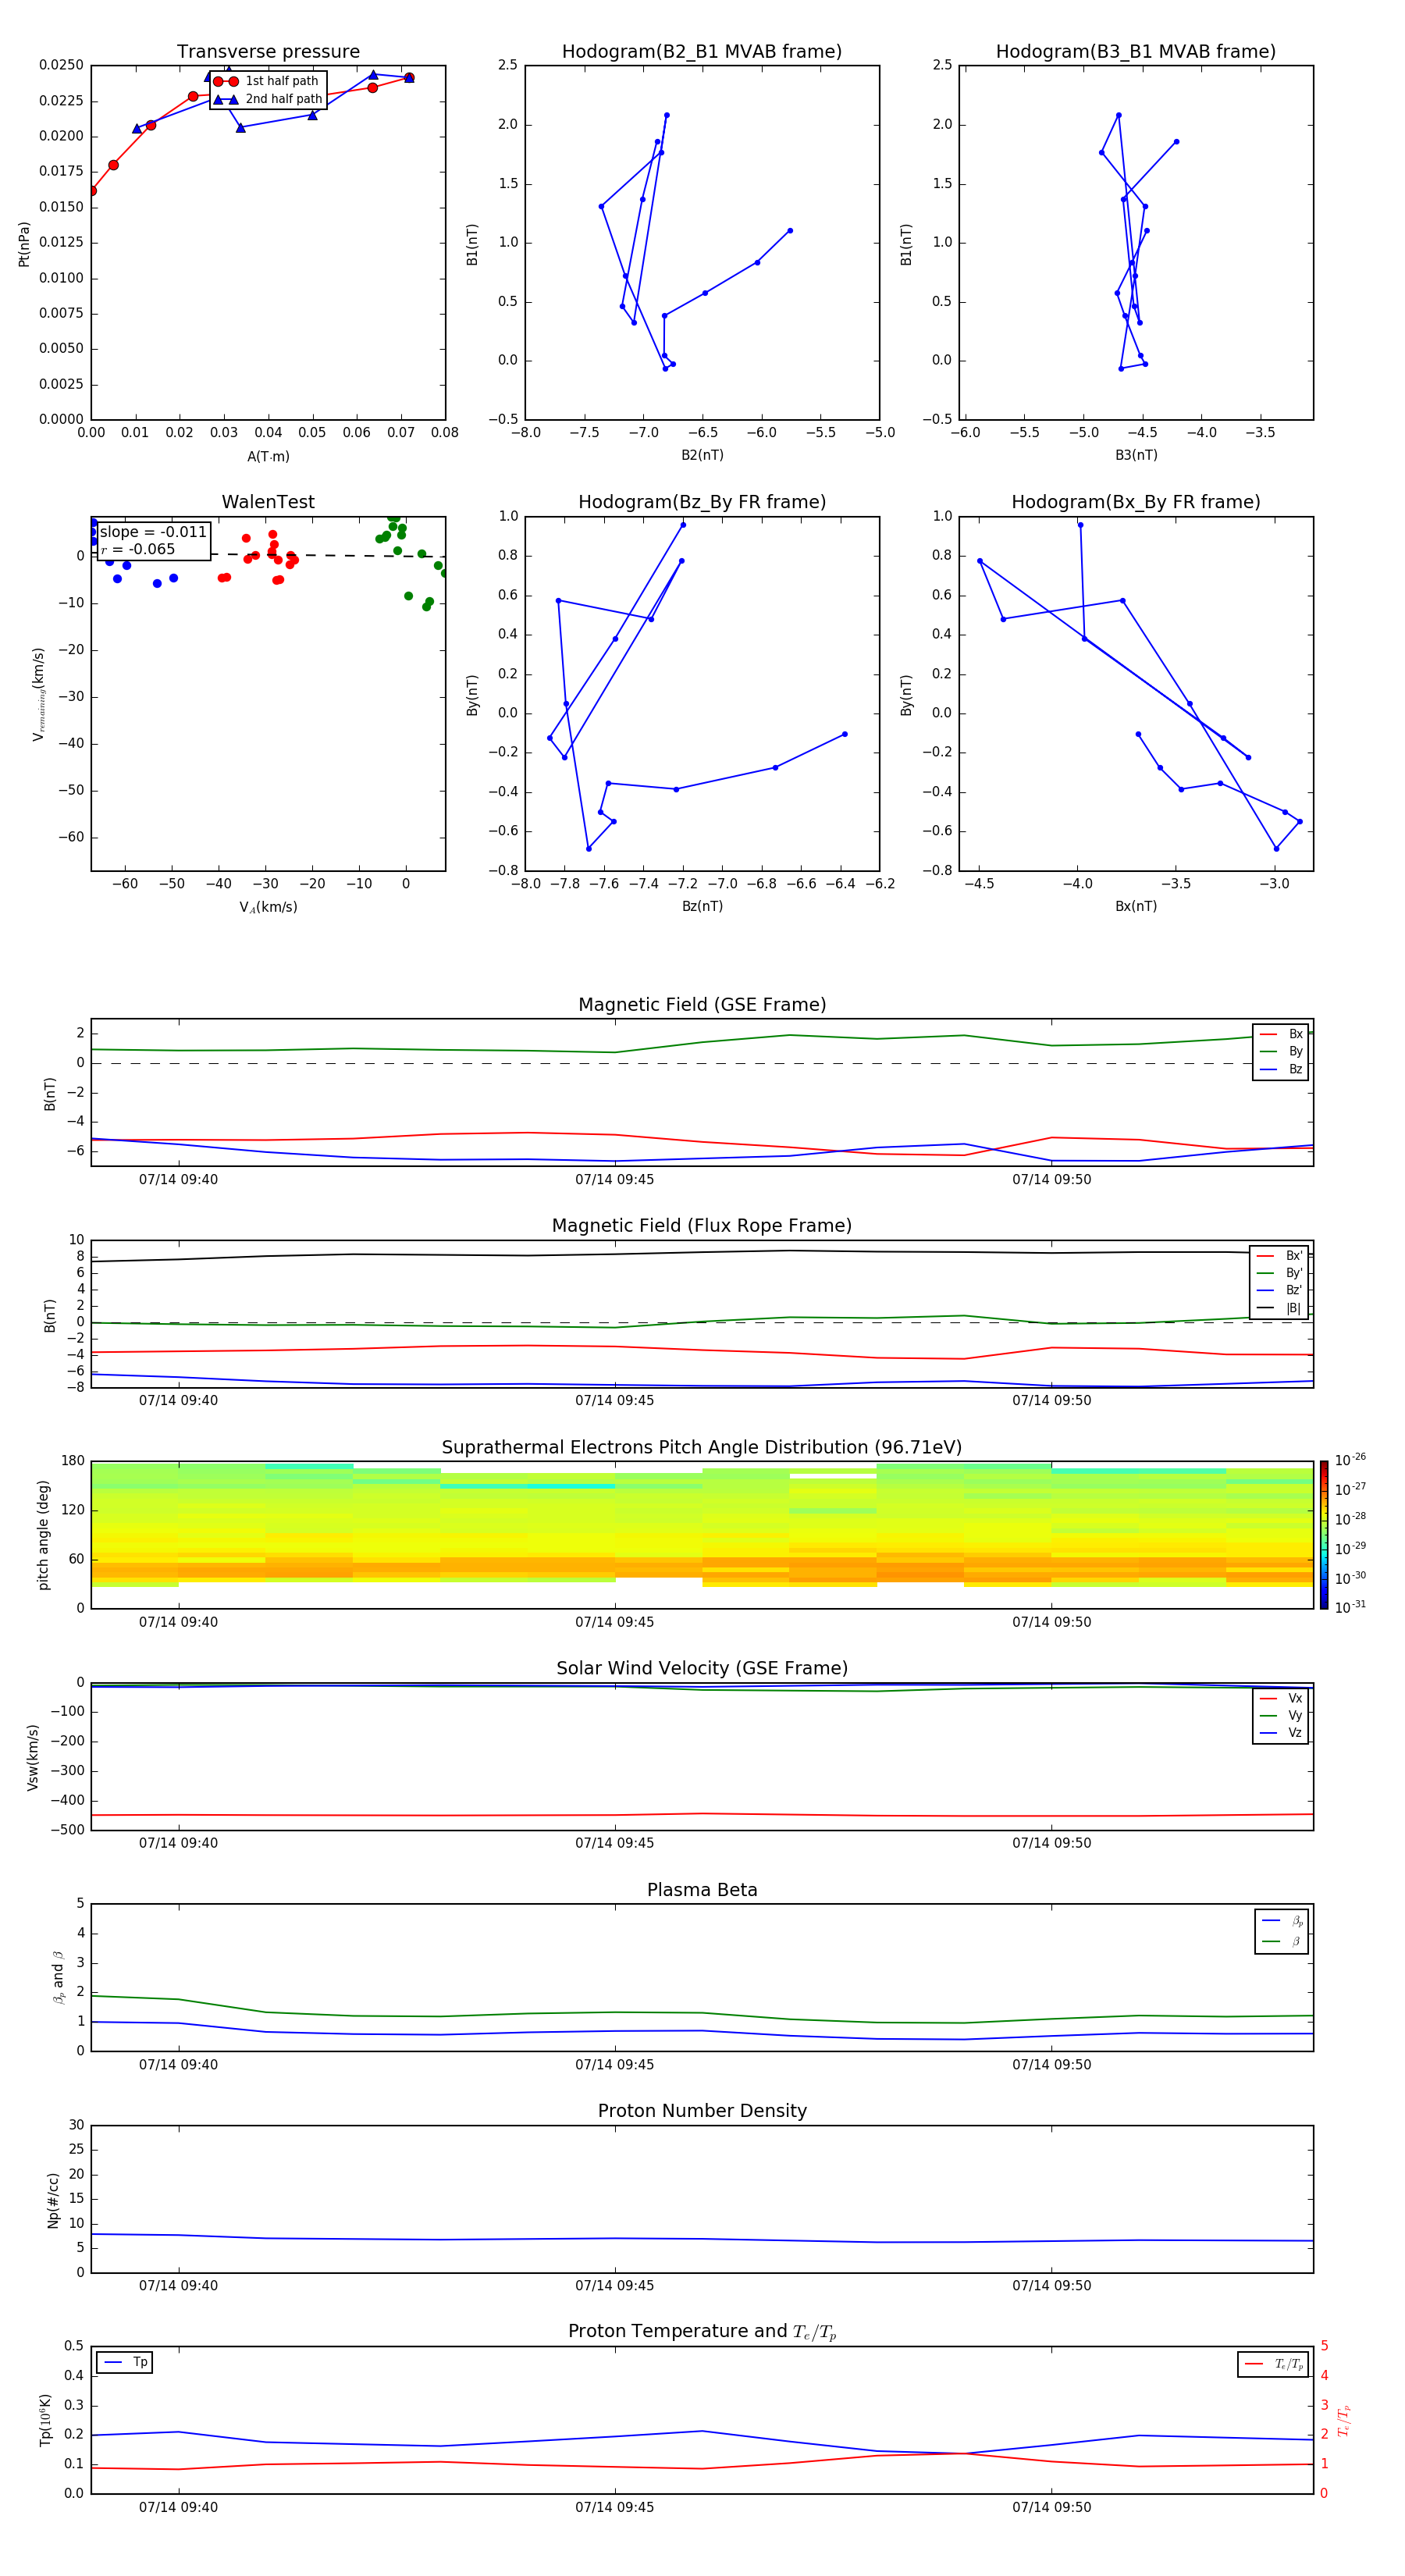Click the red Vx solar wind line
1405x2576 pixels.
pyautogui.click(x=702, y=1814)
